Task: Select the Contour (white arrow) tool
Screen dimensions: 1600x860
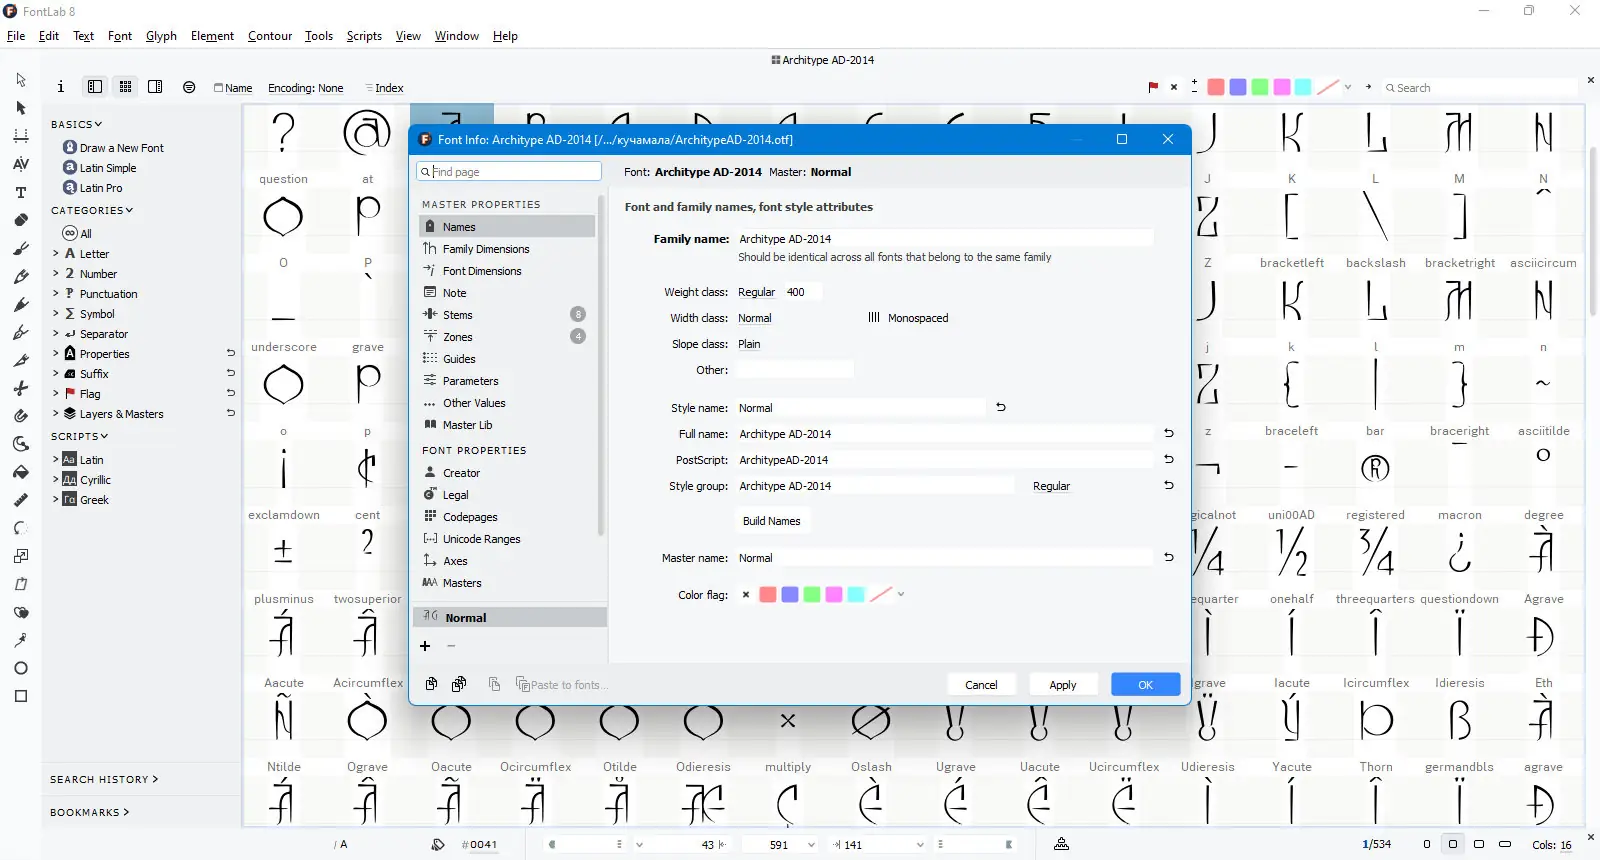Action: 21,80
